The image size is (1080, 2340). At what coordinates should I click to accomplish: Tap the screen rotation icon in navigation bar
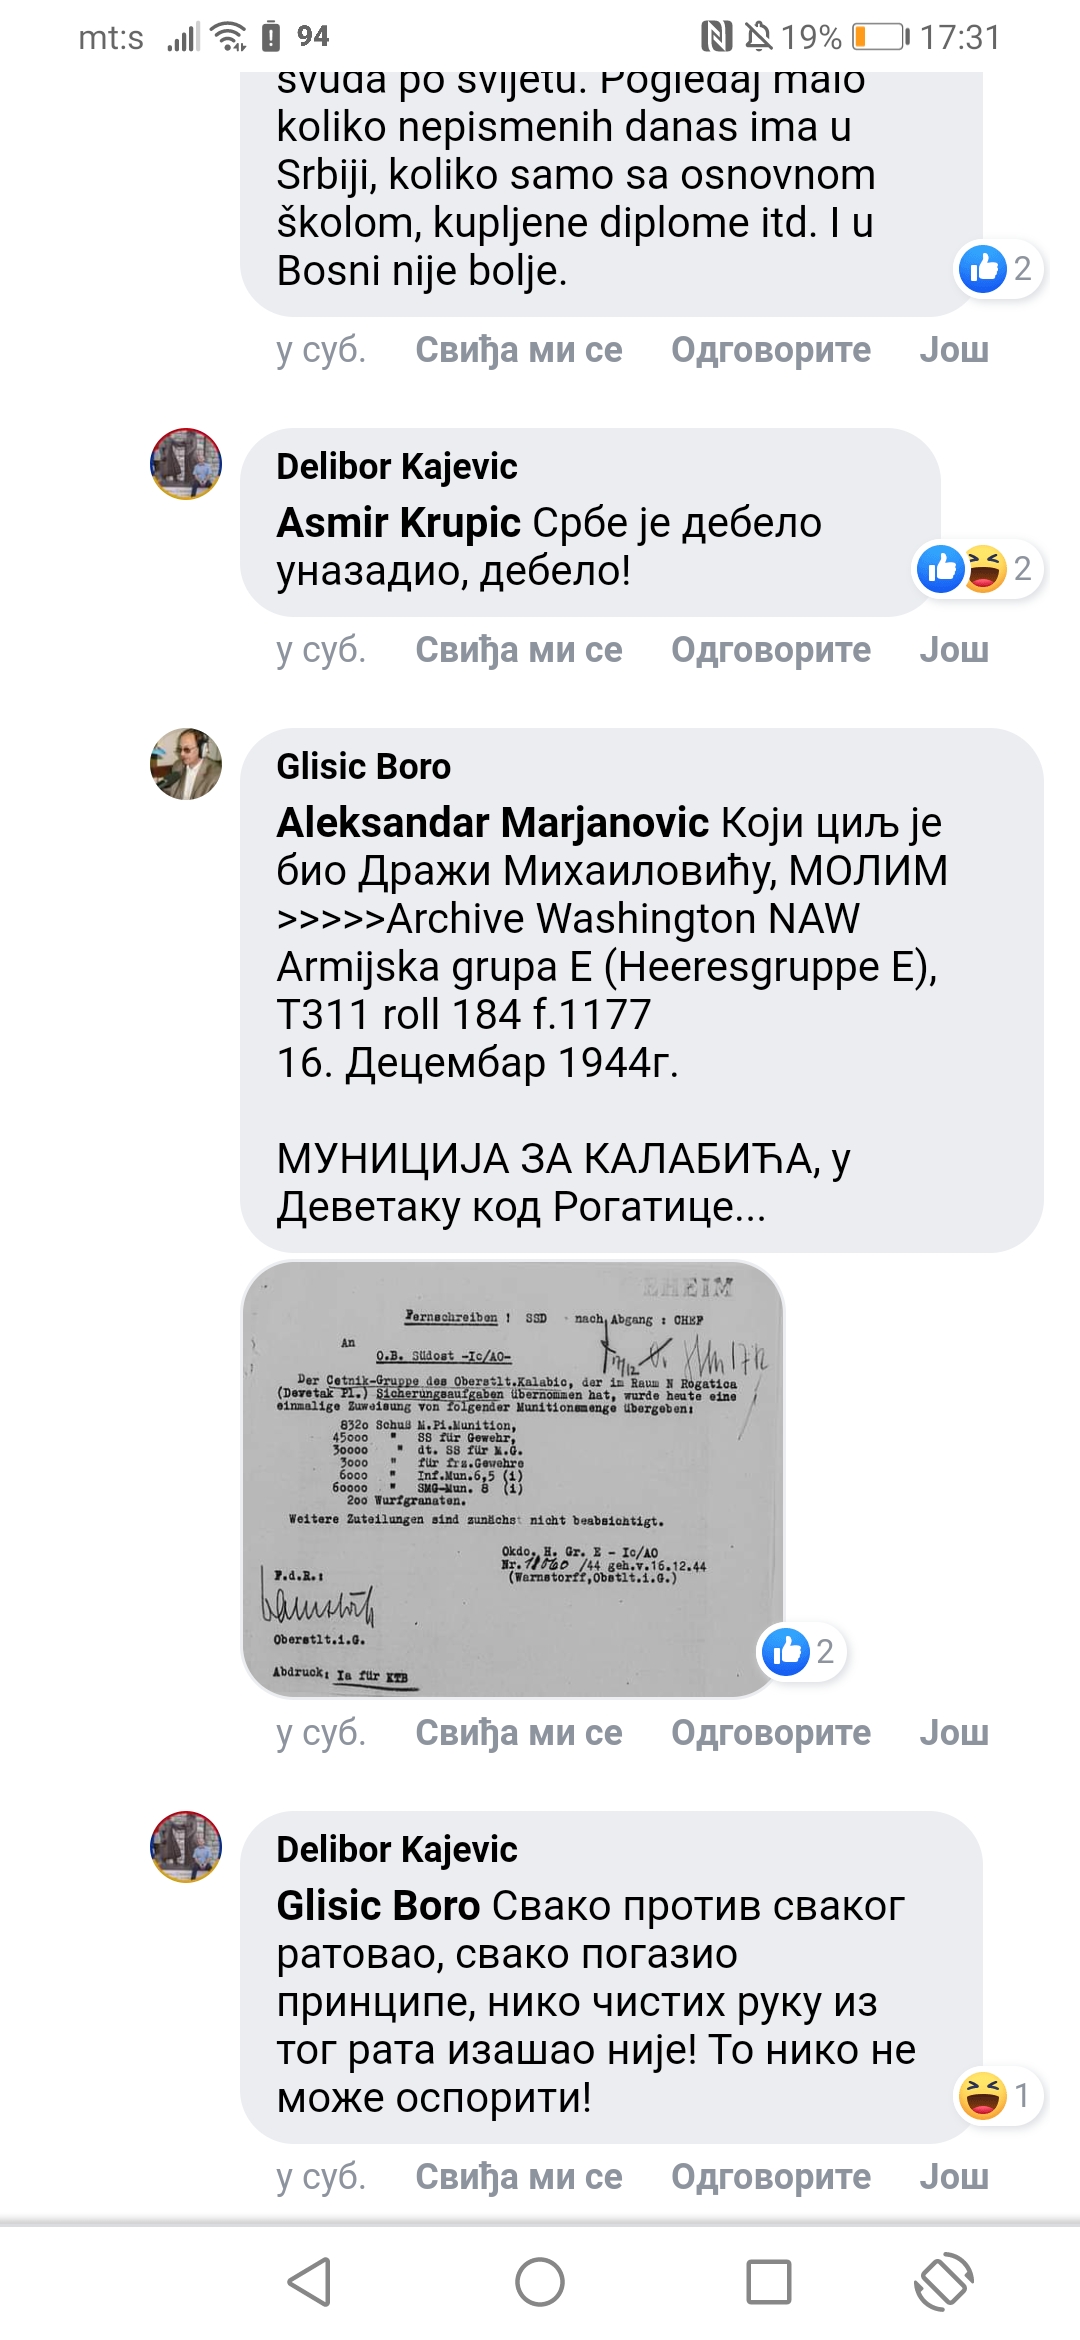(x=944, y=2283)
